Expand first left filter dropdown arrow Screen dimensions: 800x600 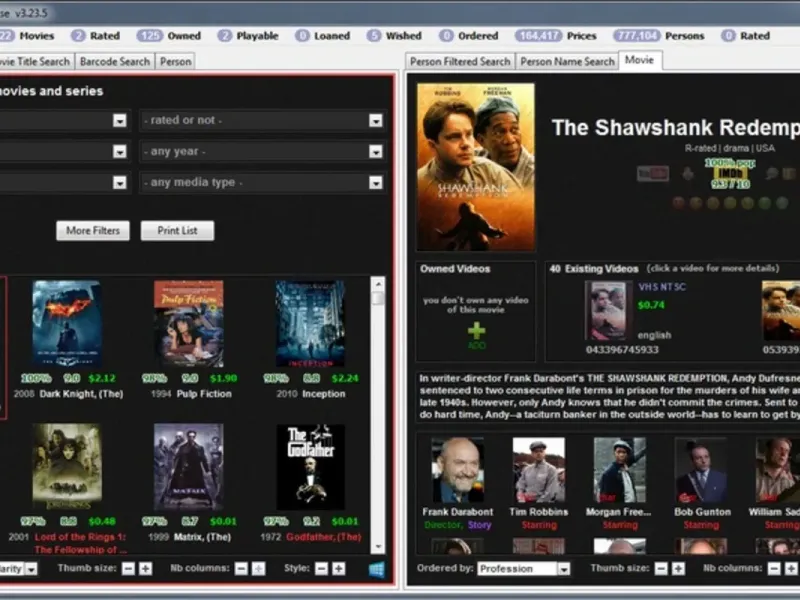pyautogui.click(x=119, y=120)
